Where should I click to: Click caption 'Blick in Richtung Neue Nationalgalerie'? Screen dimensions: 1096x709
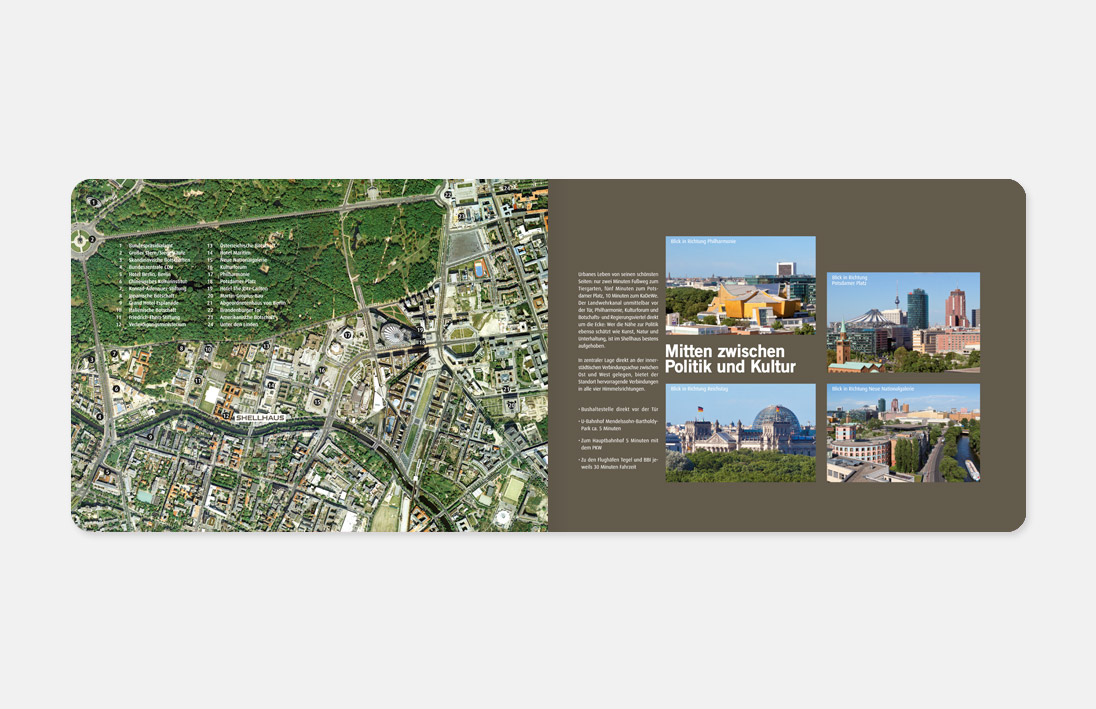(873, 389)
